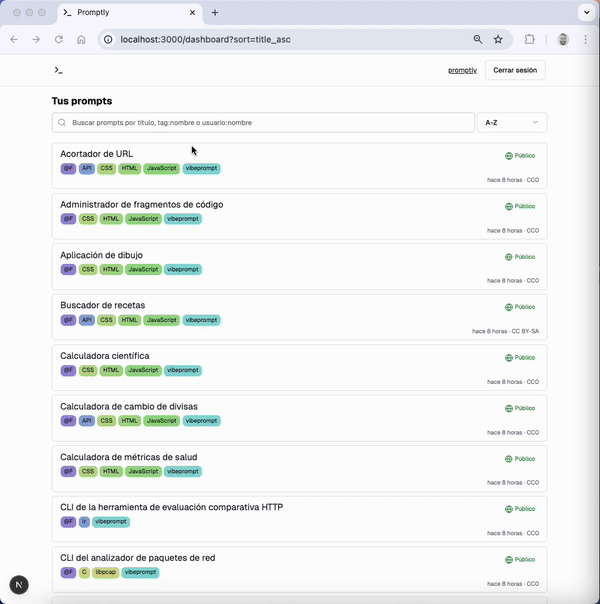600x604 pixels.
Task: Open the Aplicación de dibujo prompt
Action: point(101,255)
